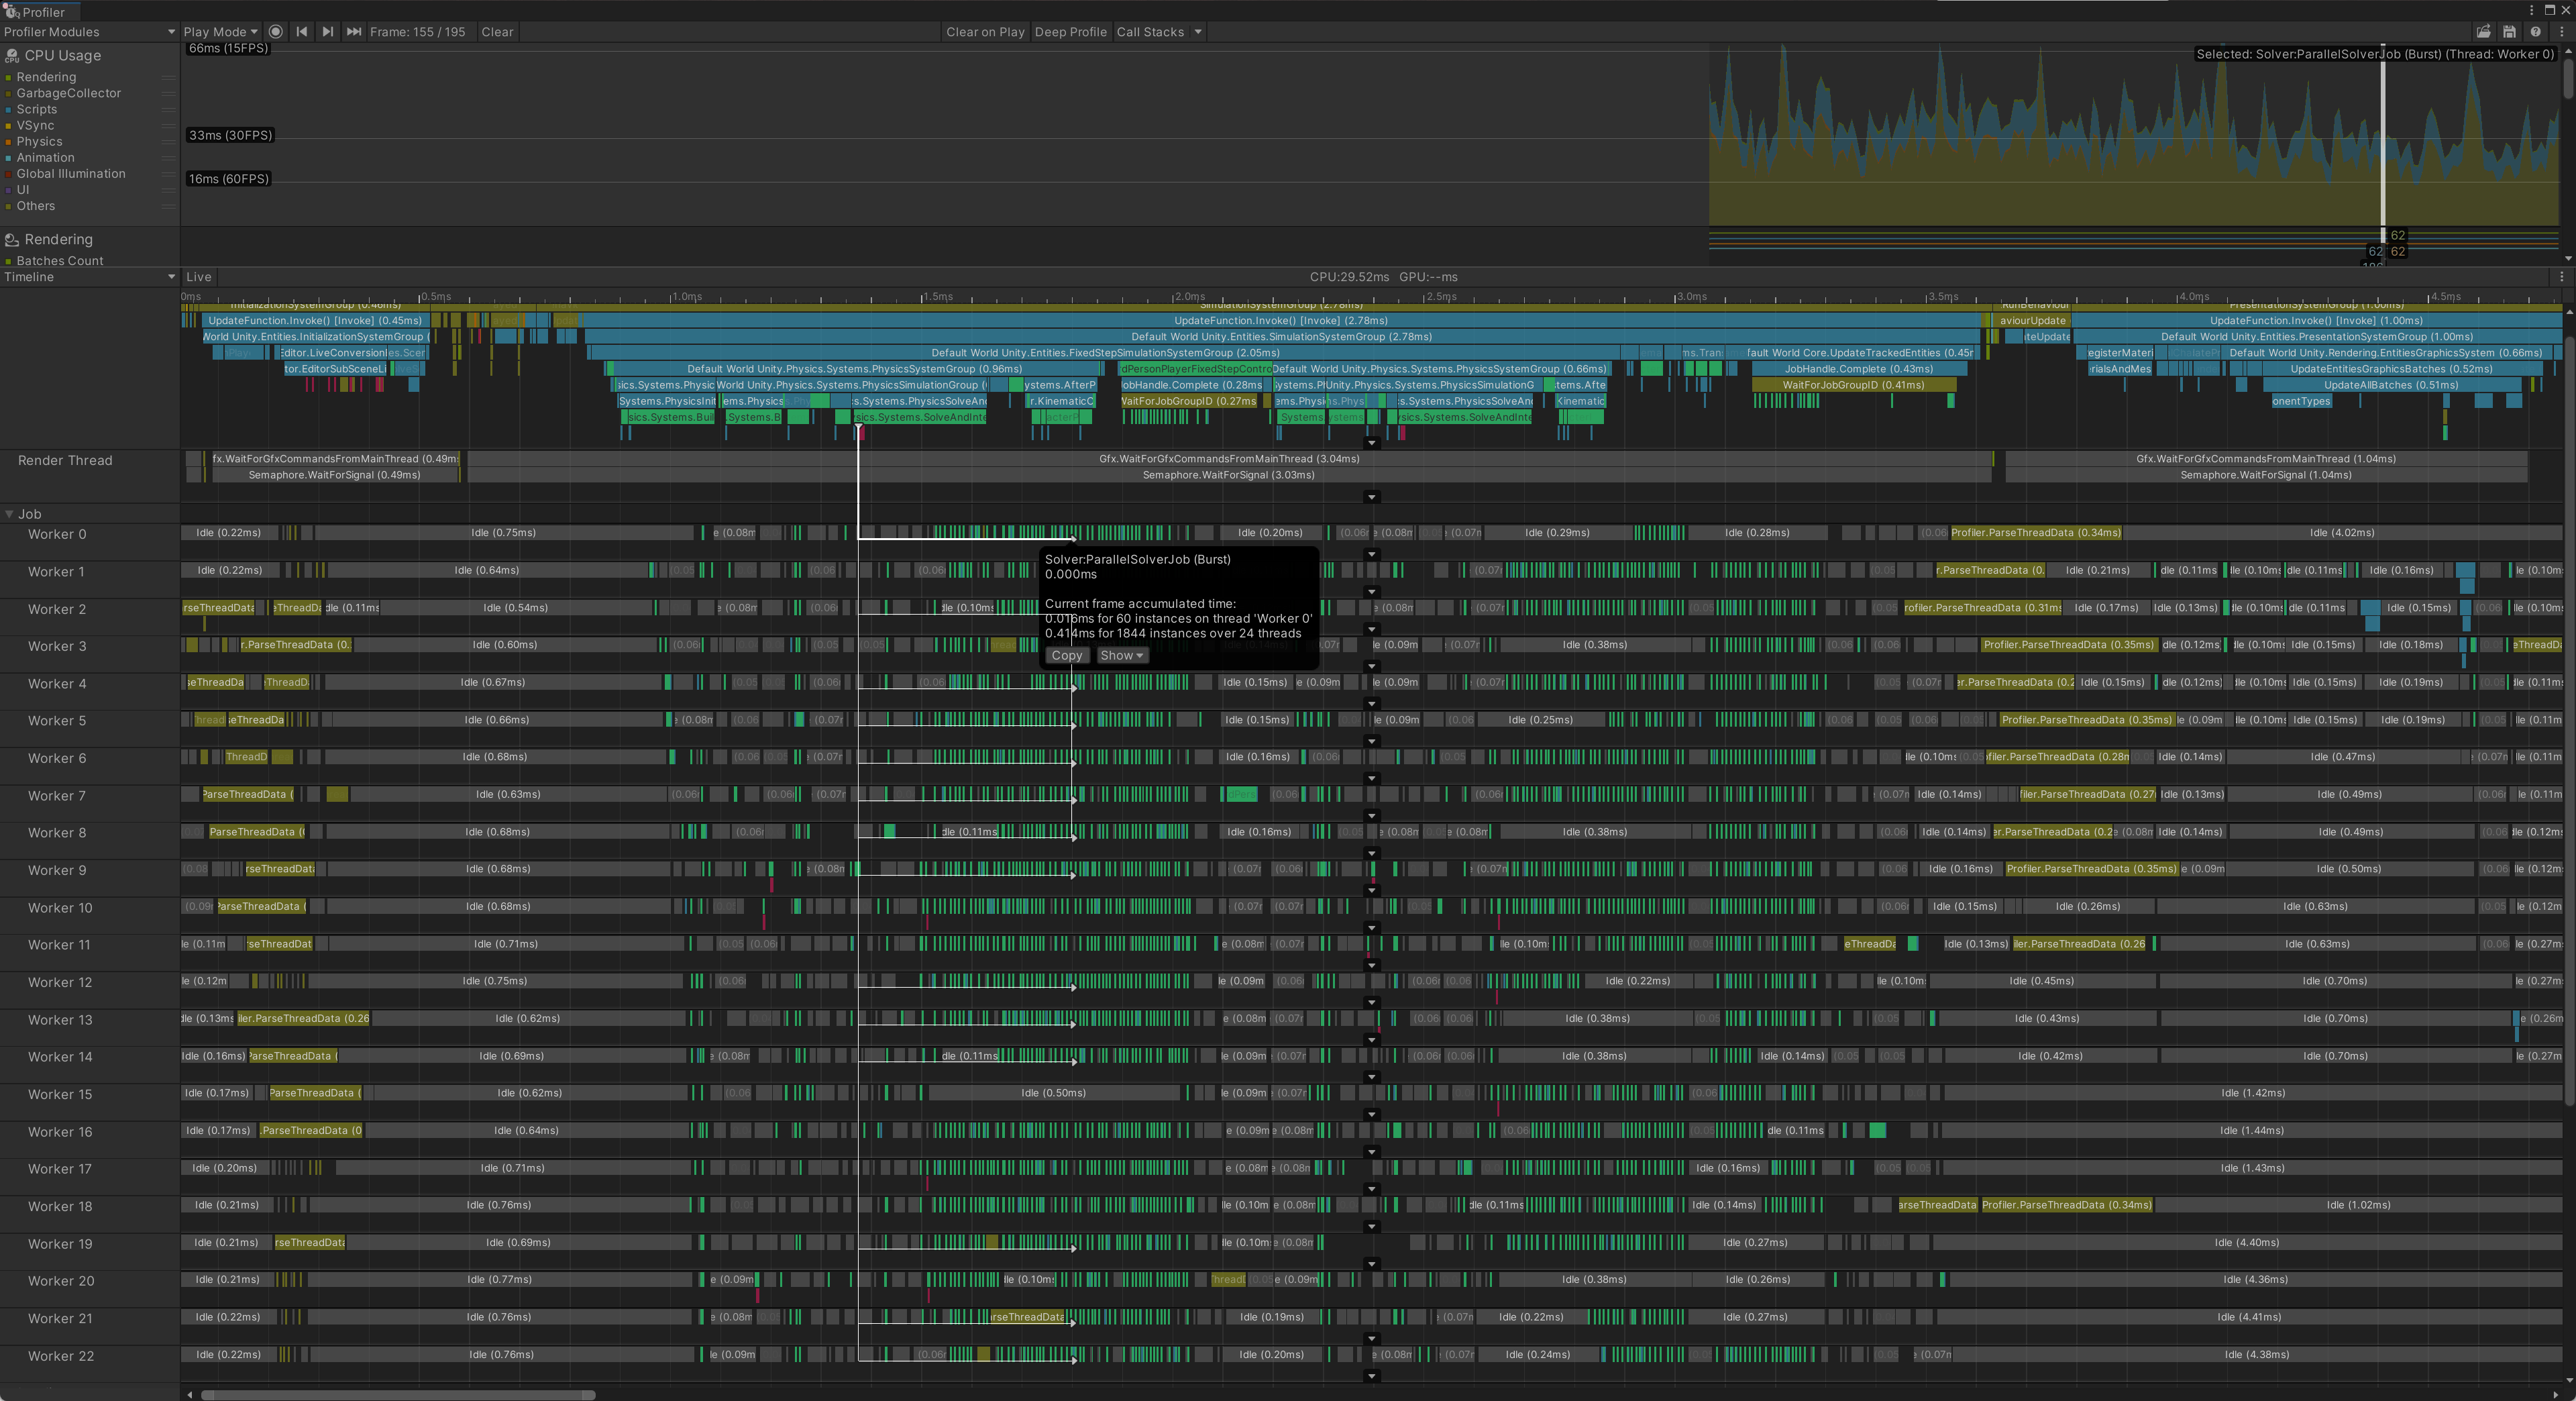Jump to previous frame with back-step icon
2576x1401 pixels.
coord(302,31)
